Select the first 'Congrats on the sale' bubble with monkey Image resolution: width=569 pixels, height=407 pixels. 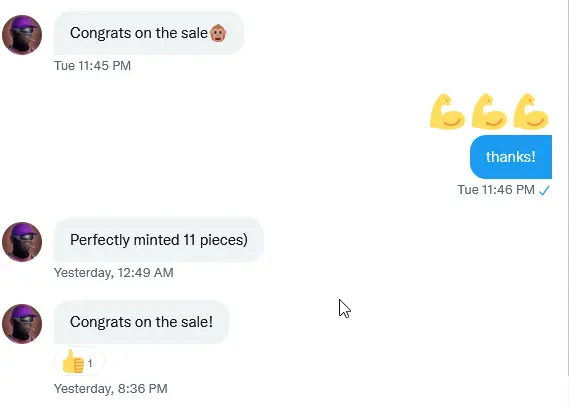pos(149,33)
